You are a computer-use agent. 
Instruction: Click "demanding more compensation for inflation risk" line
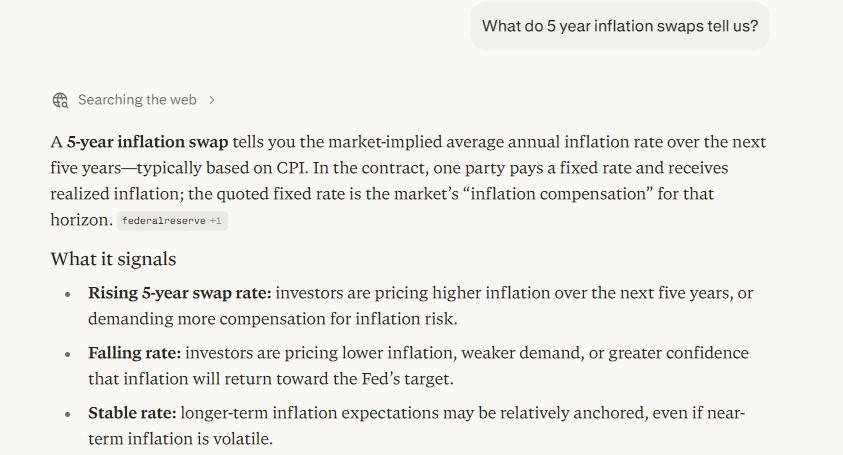tap(273, 319)
